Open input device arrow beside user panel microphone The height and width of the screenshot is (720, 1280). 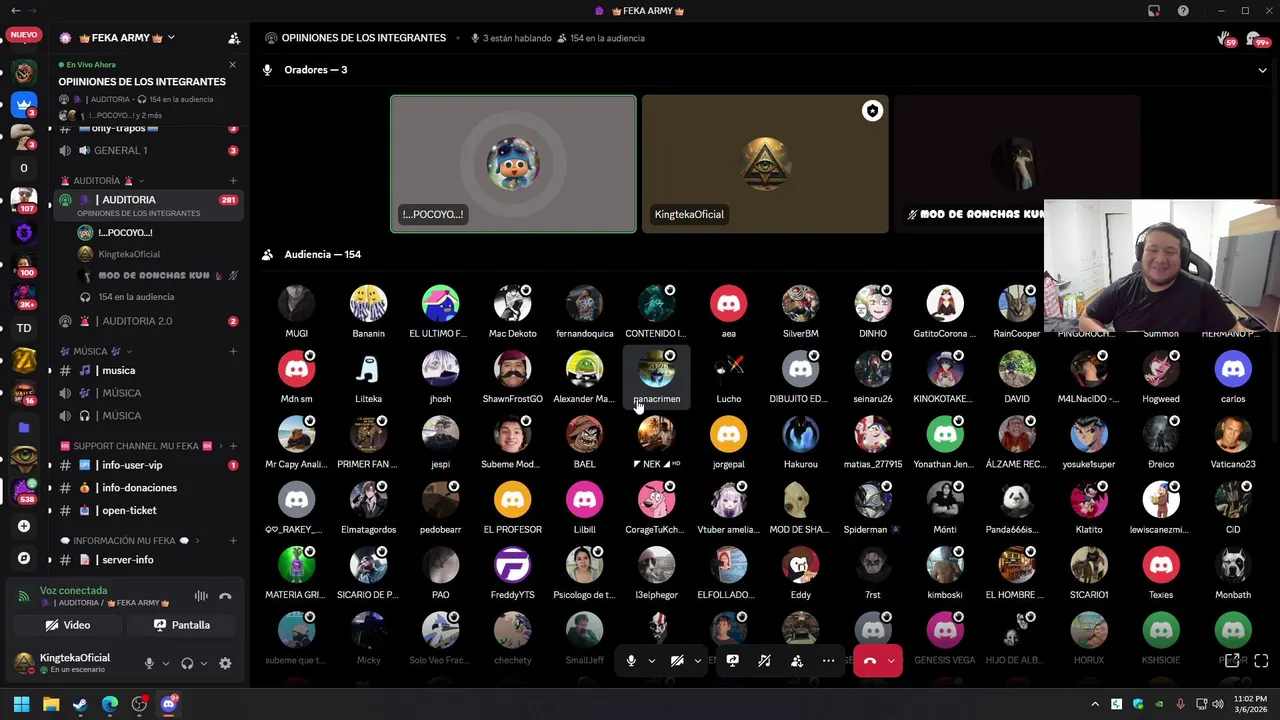point(165,663)
